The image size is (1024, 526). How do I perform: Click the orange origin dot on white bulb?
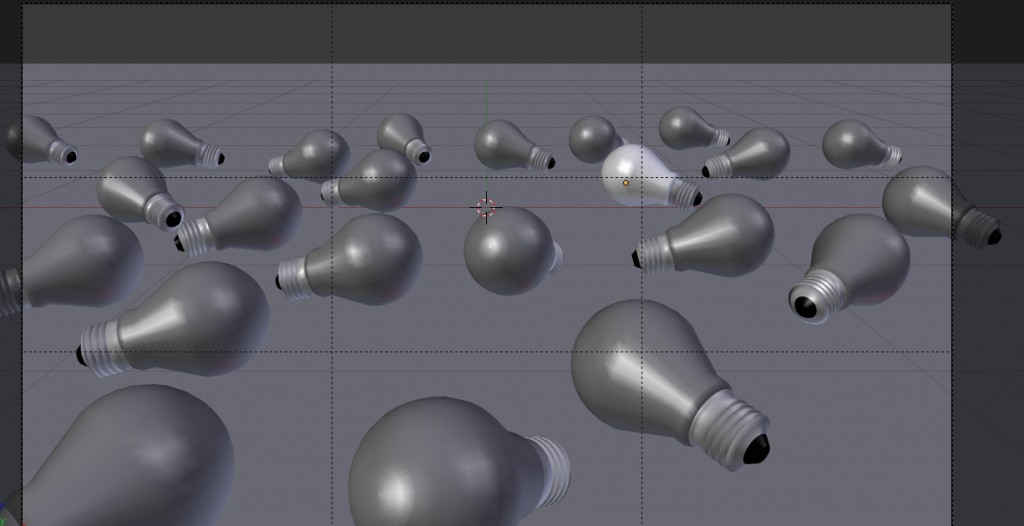pos(626,183)
